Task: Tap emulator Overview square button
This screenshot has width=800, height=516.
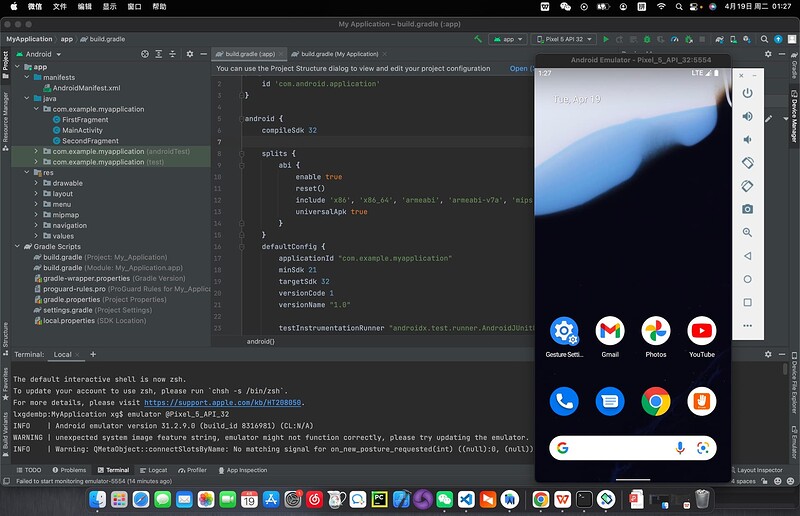Action: tap(747, 302)
